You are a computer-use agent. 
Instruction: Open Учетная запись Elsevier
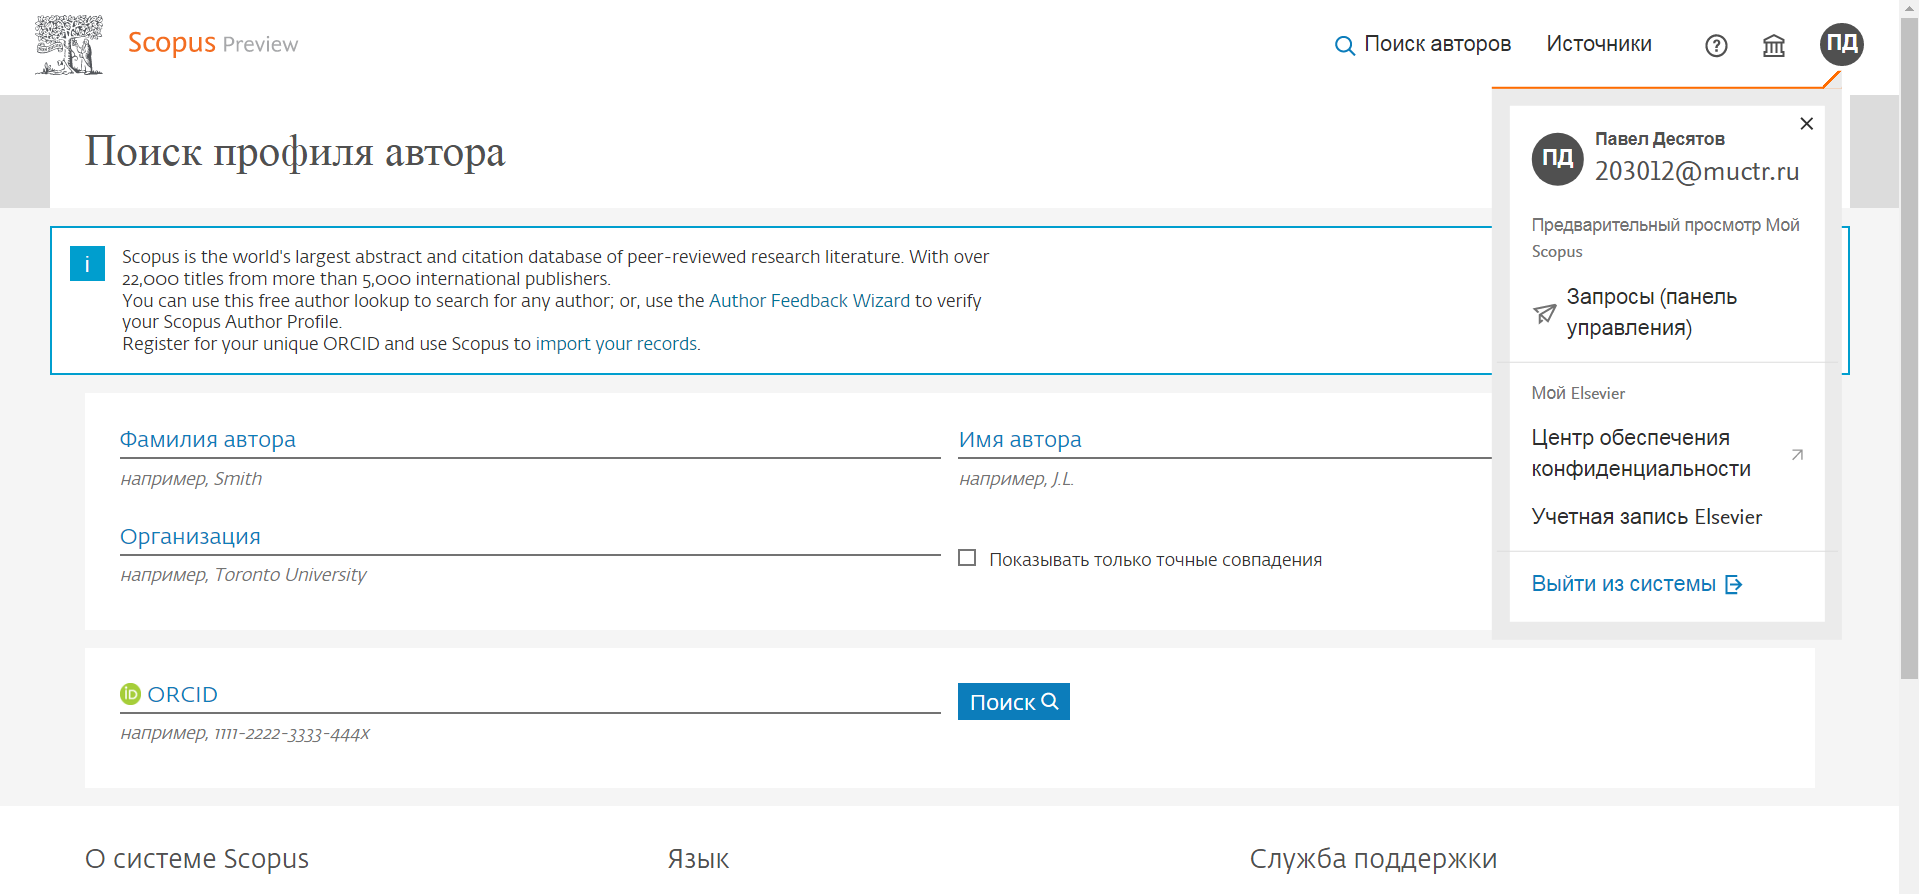click(x=1646, y=517)
